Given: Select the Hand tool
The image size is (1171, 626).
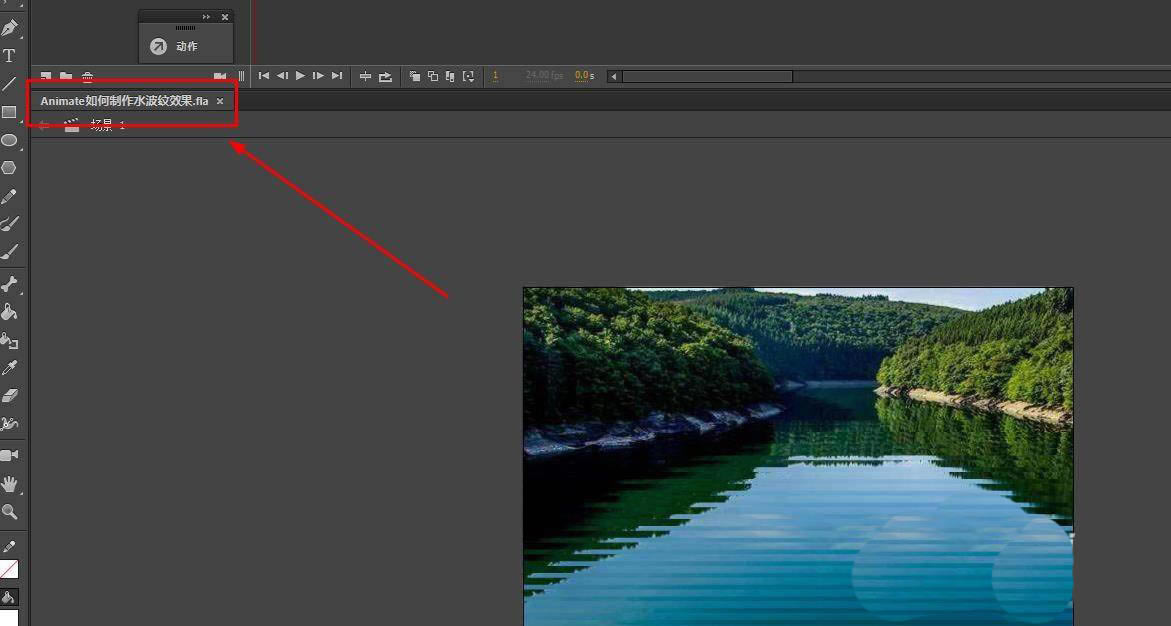Looking at the screenshot, I should tap(9, 484).
